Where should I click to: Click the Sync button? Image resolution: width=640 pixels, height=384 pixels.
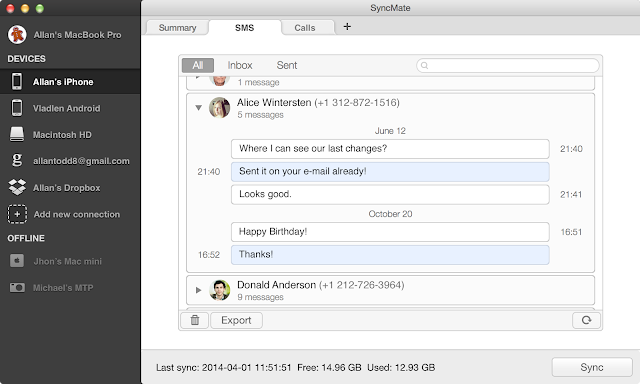(592, 367)
